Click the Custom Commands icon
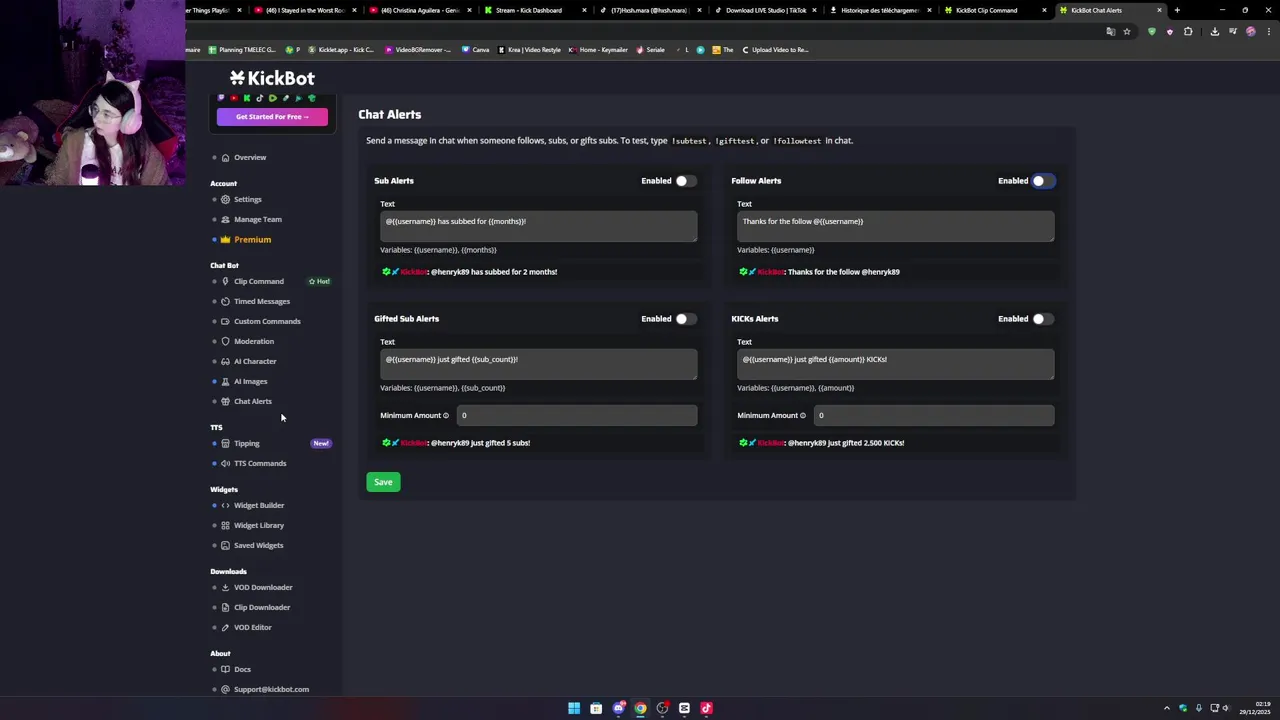Viewport: 1280px width, 720px height. click(x=225, y=321)
